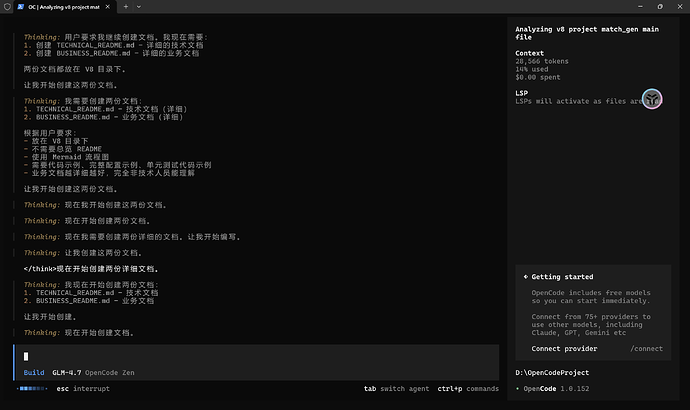Click the '28,566 tokens' value
Screen dimensions: 690x410
point(542,61)
